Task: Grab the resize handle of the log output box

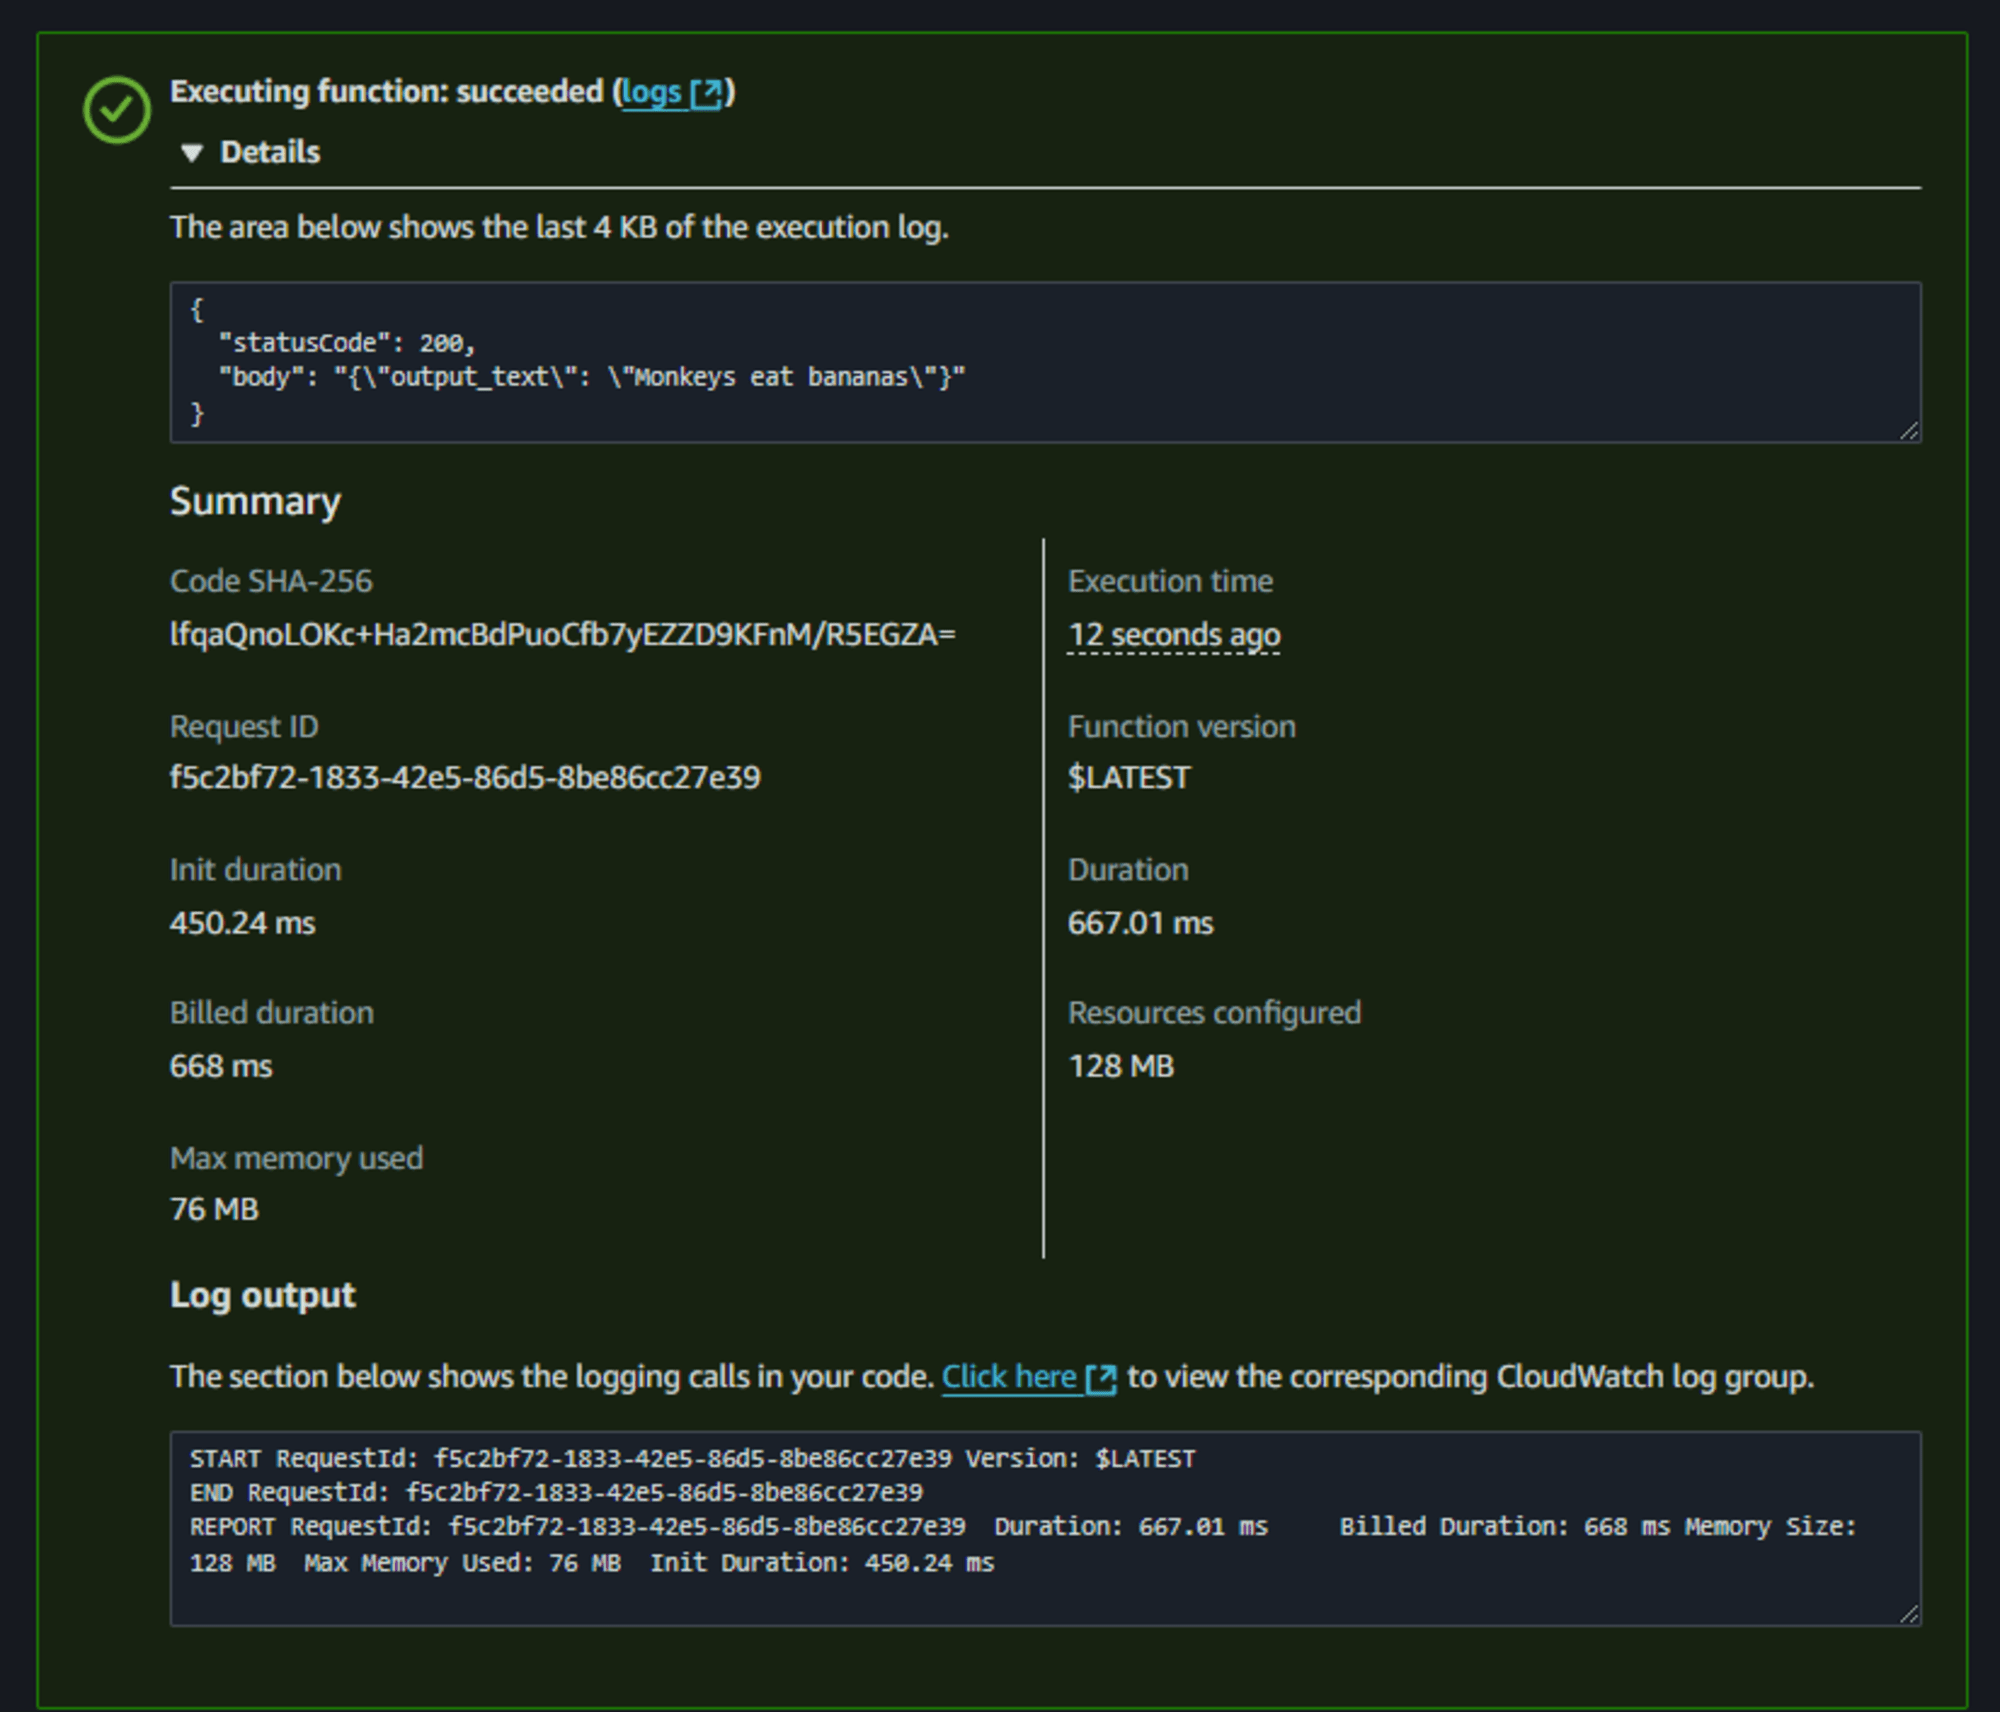Action: [x=1908, y=1613]
